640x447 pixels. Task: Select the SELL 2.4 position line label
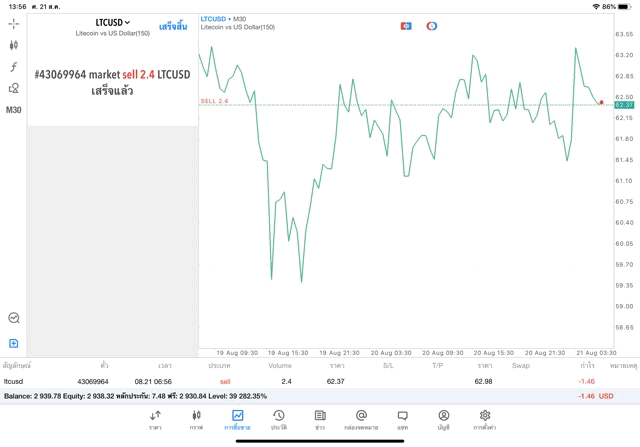pos(214,101)
